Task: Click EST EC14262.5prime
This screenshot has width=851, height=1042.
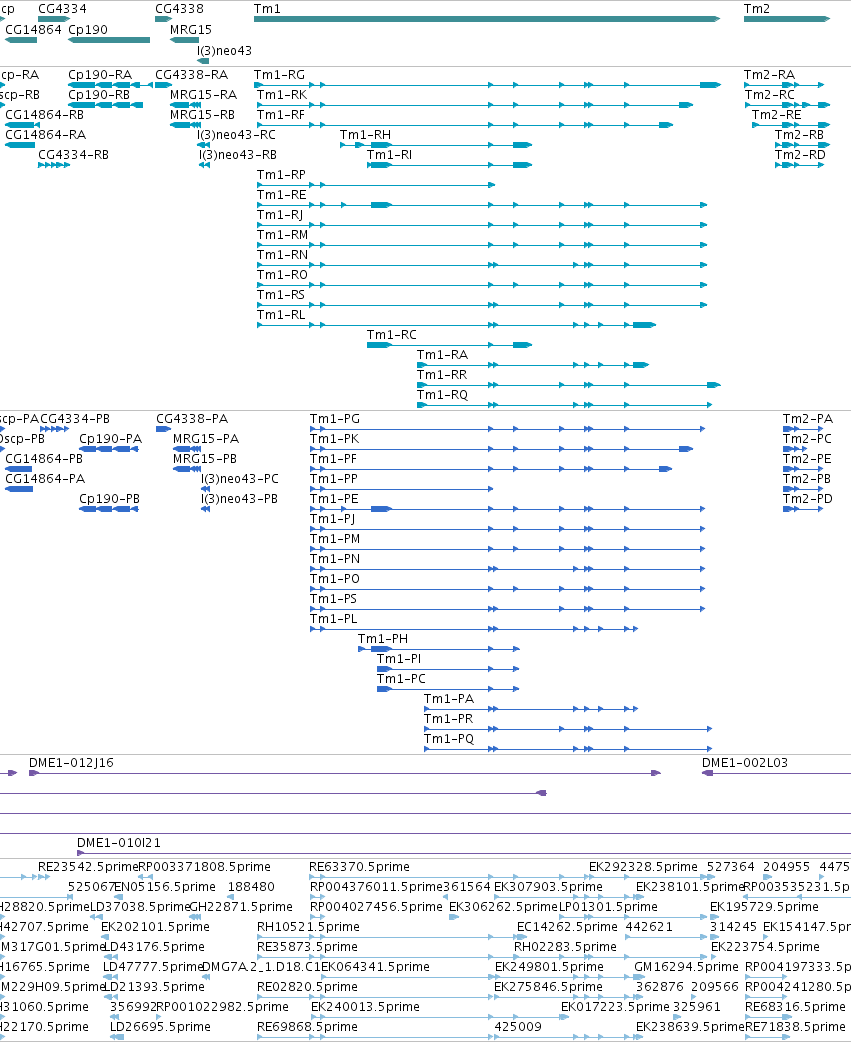Action: tap(567, 926)
